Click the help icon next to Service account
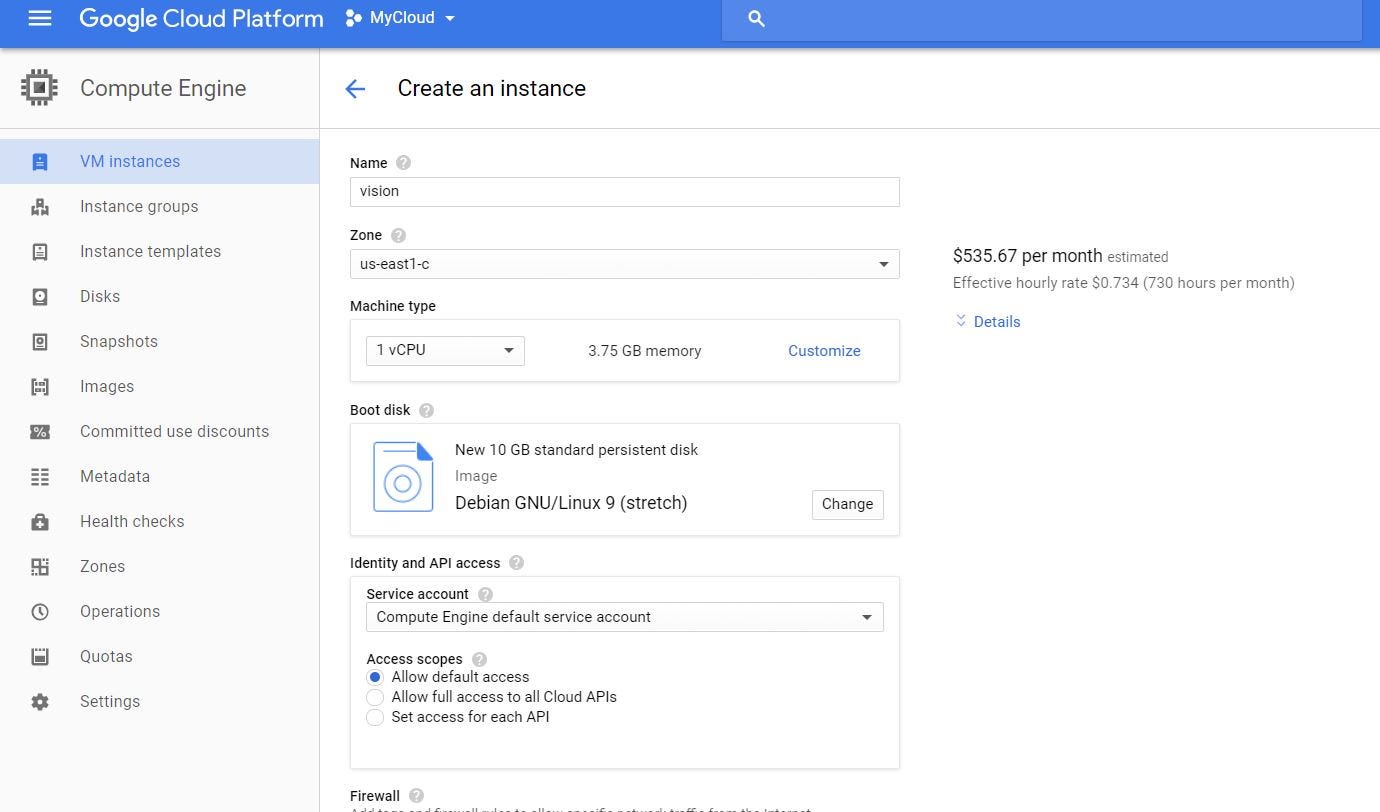This screenshot has width=1380, height=812. point(485,594)
